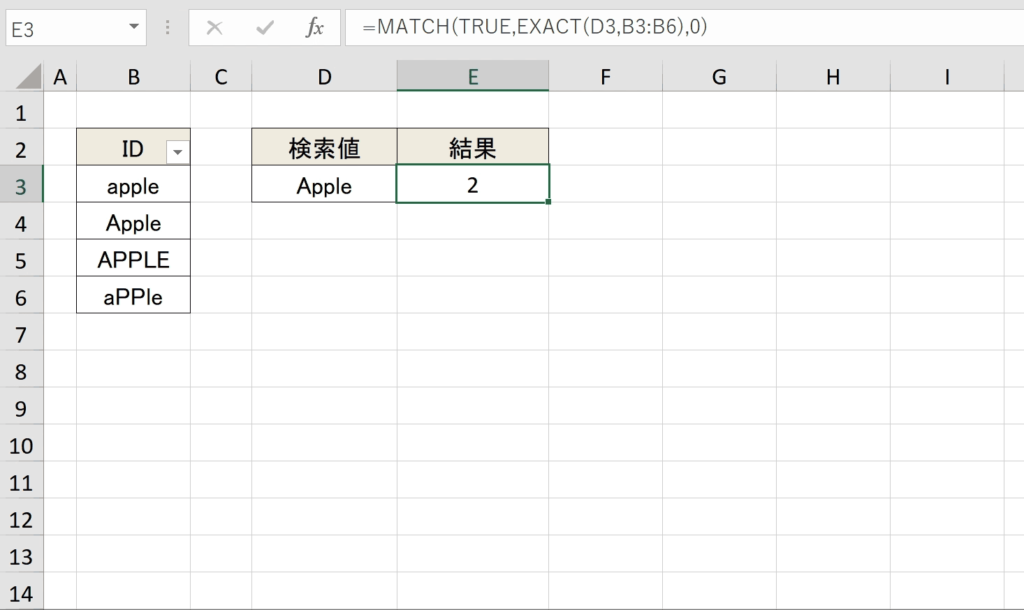Select the 検索値 header cell
Viewport: 1024px width, 610px height.
tap(324, 147)
